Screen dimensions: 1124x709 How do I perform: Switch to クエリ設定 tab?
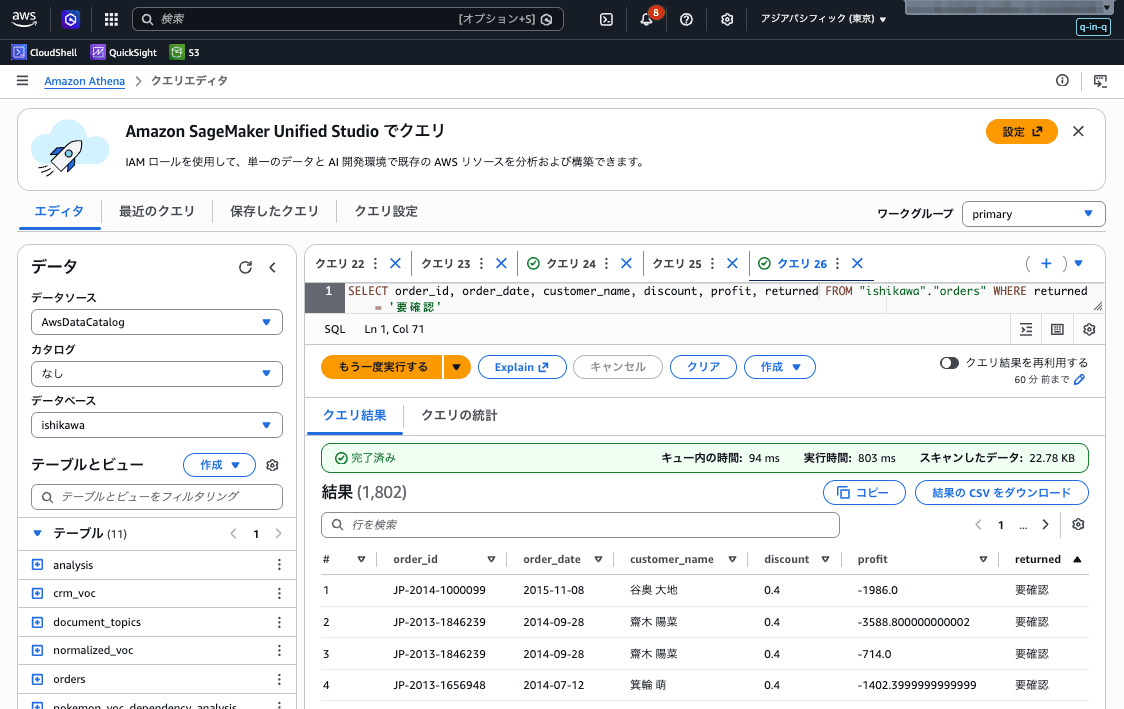coord(386,211)
